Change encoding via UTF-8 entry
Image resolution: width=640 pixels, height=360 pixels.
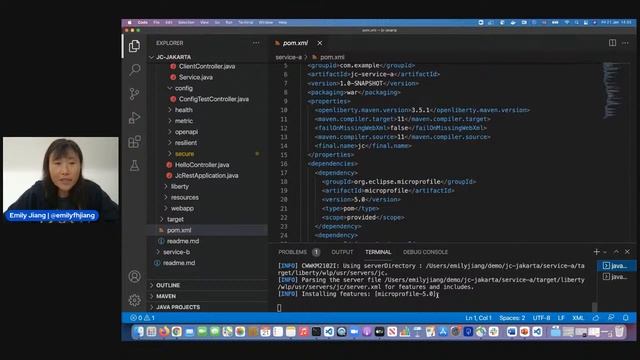point(541,318)
